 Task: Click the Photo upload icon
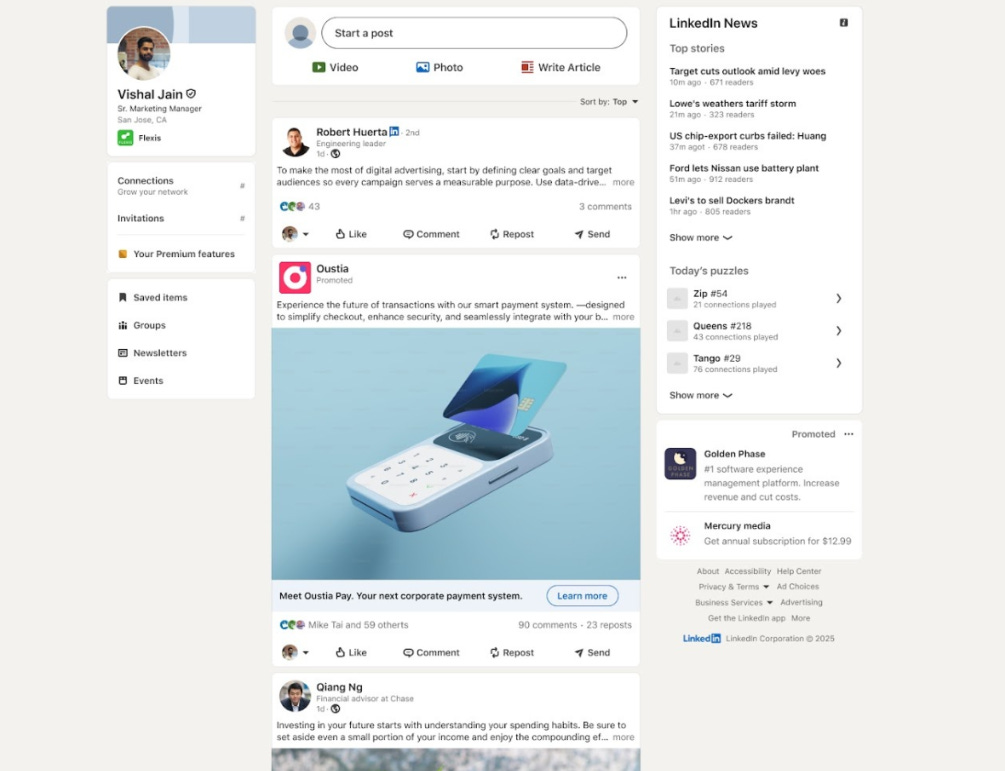click(x=422, y=67)
